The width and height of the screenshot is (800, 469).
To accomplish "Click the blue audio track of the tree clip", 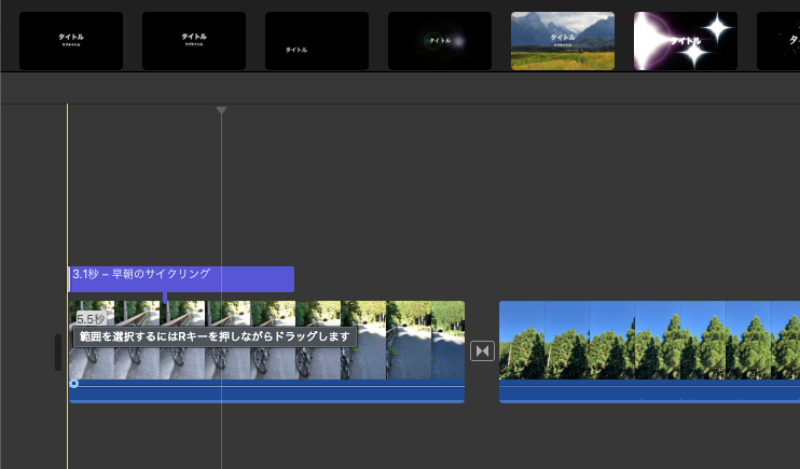I will [x=650, y=392].
